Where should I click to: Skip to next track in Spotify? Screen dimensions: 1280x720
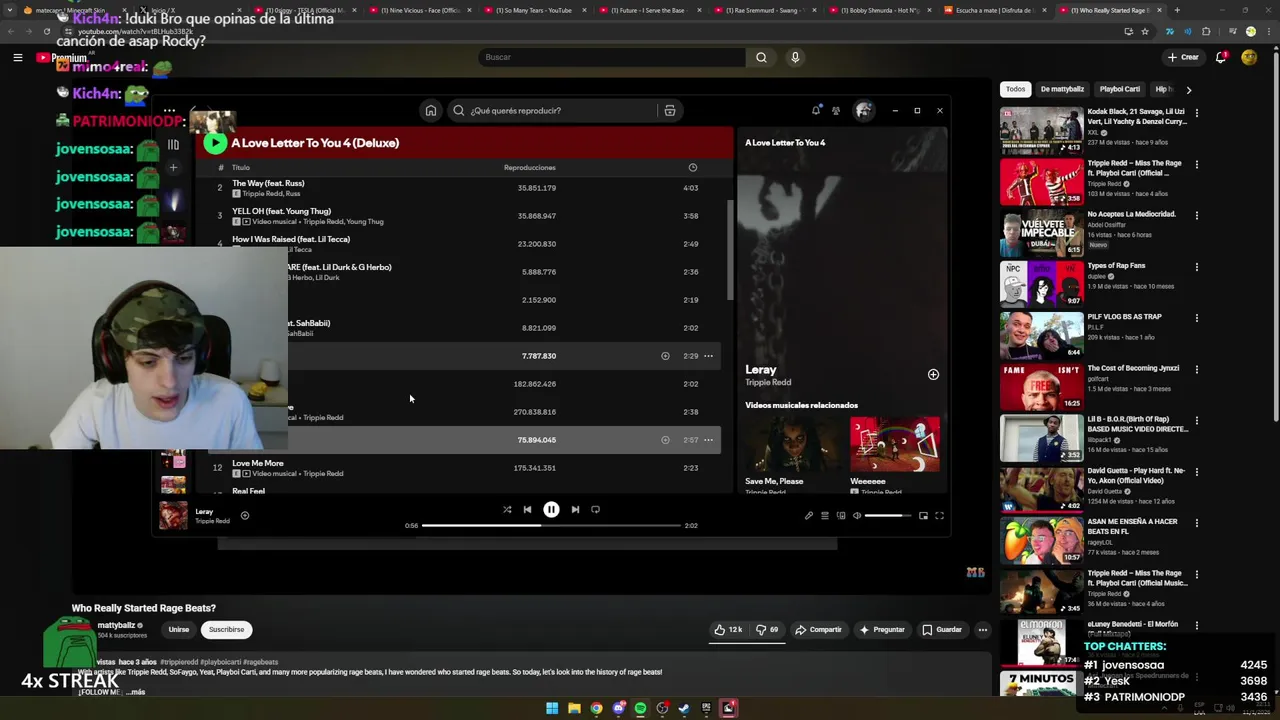pyautogui.click(x=575, y=509)
